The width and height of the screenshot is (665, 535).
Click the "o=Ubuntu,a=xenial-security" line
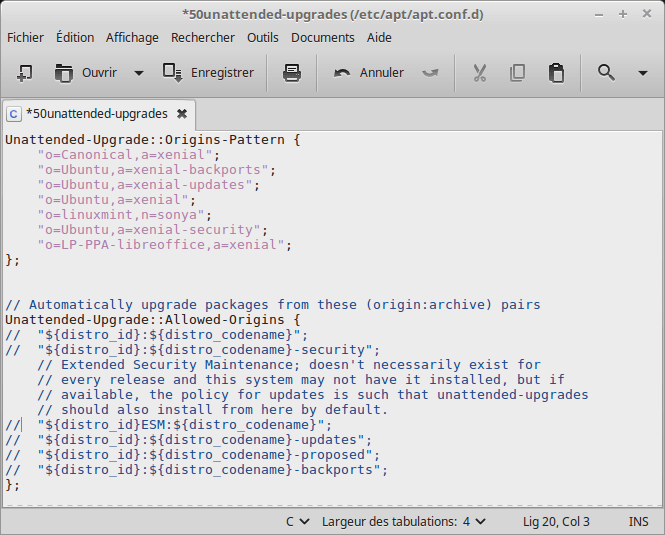coord(153,230)
